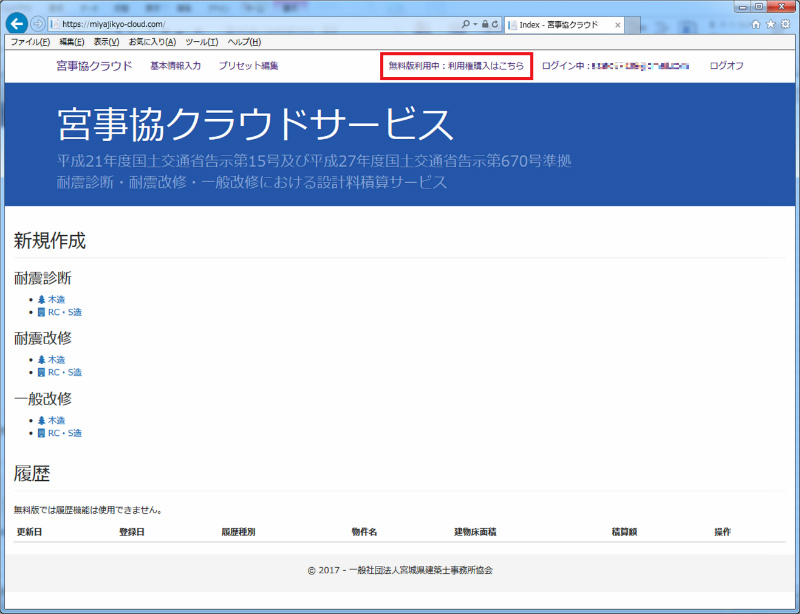Screen dimensions: 800x614
Task: Select the Index - 宮事協クラウド tab
Action: click(564, 24)
